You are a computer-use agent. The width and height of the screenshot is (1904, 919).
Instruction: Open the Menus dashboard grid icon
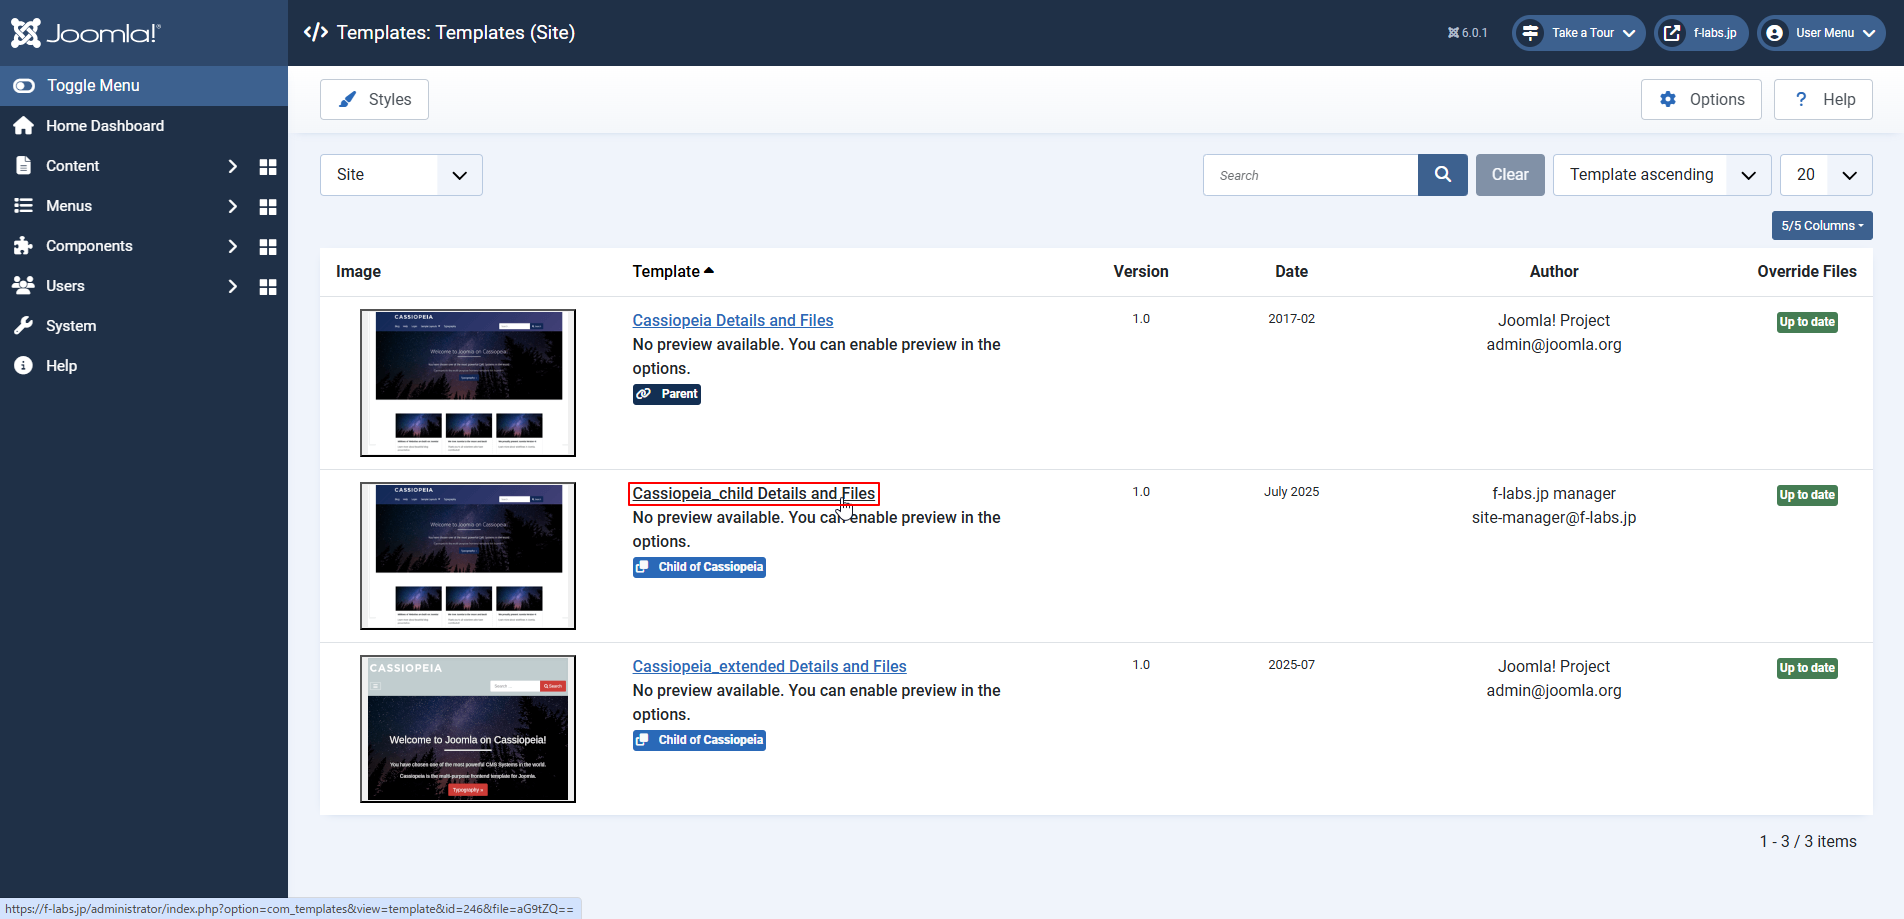[x=268, y=207]
